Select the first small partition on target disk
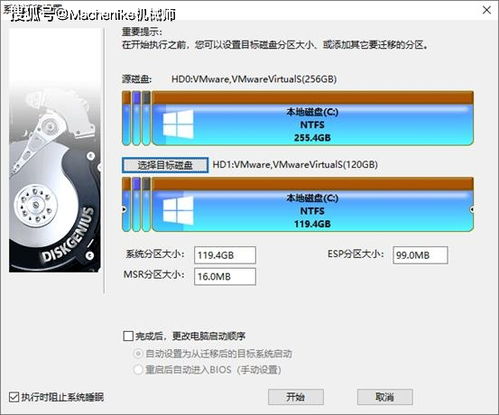499x415 pixels. pos(126,204)
